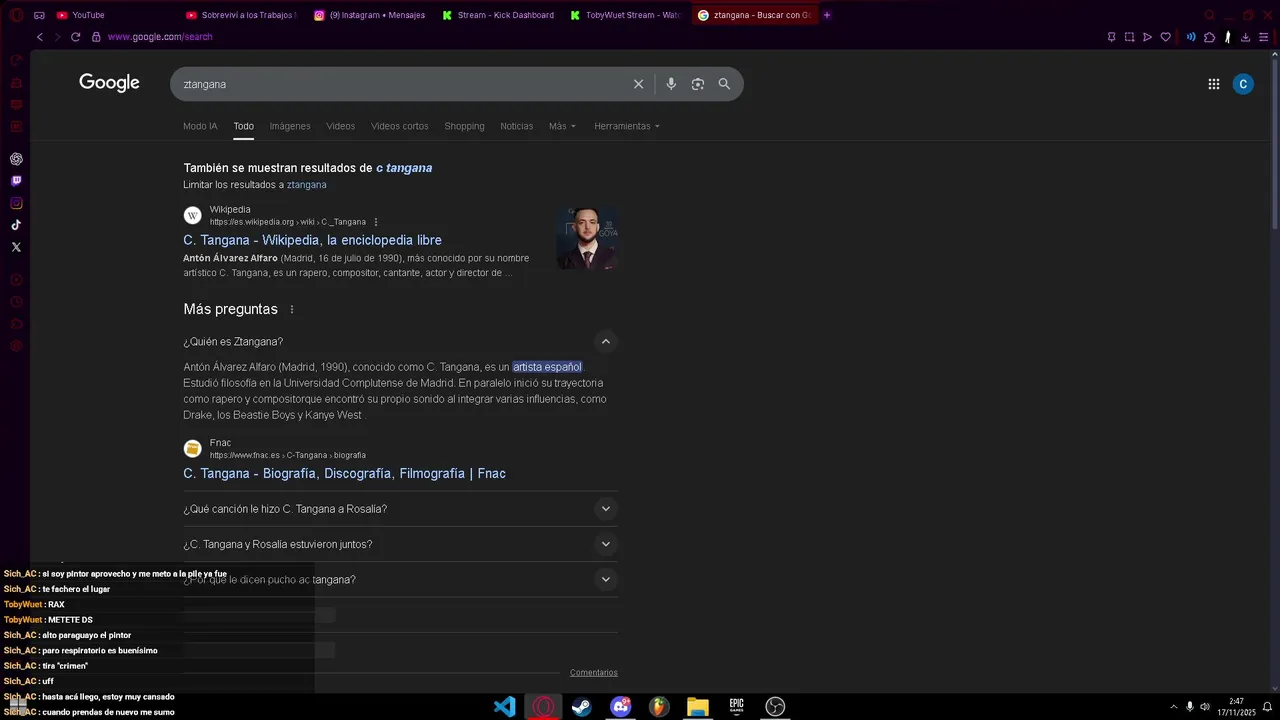The width and height of the screenshot is (1280, 720).
Task: Click the site padlock security icon
Action: tap(96, 37)
